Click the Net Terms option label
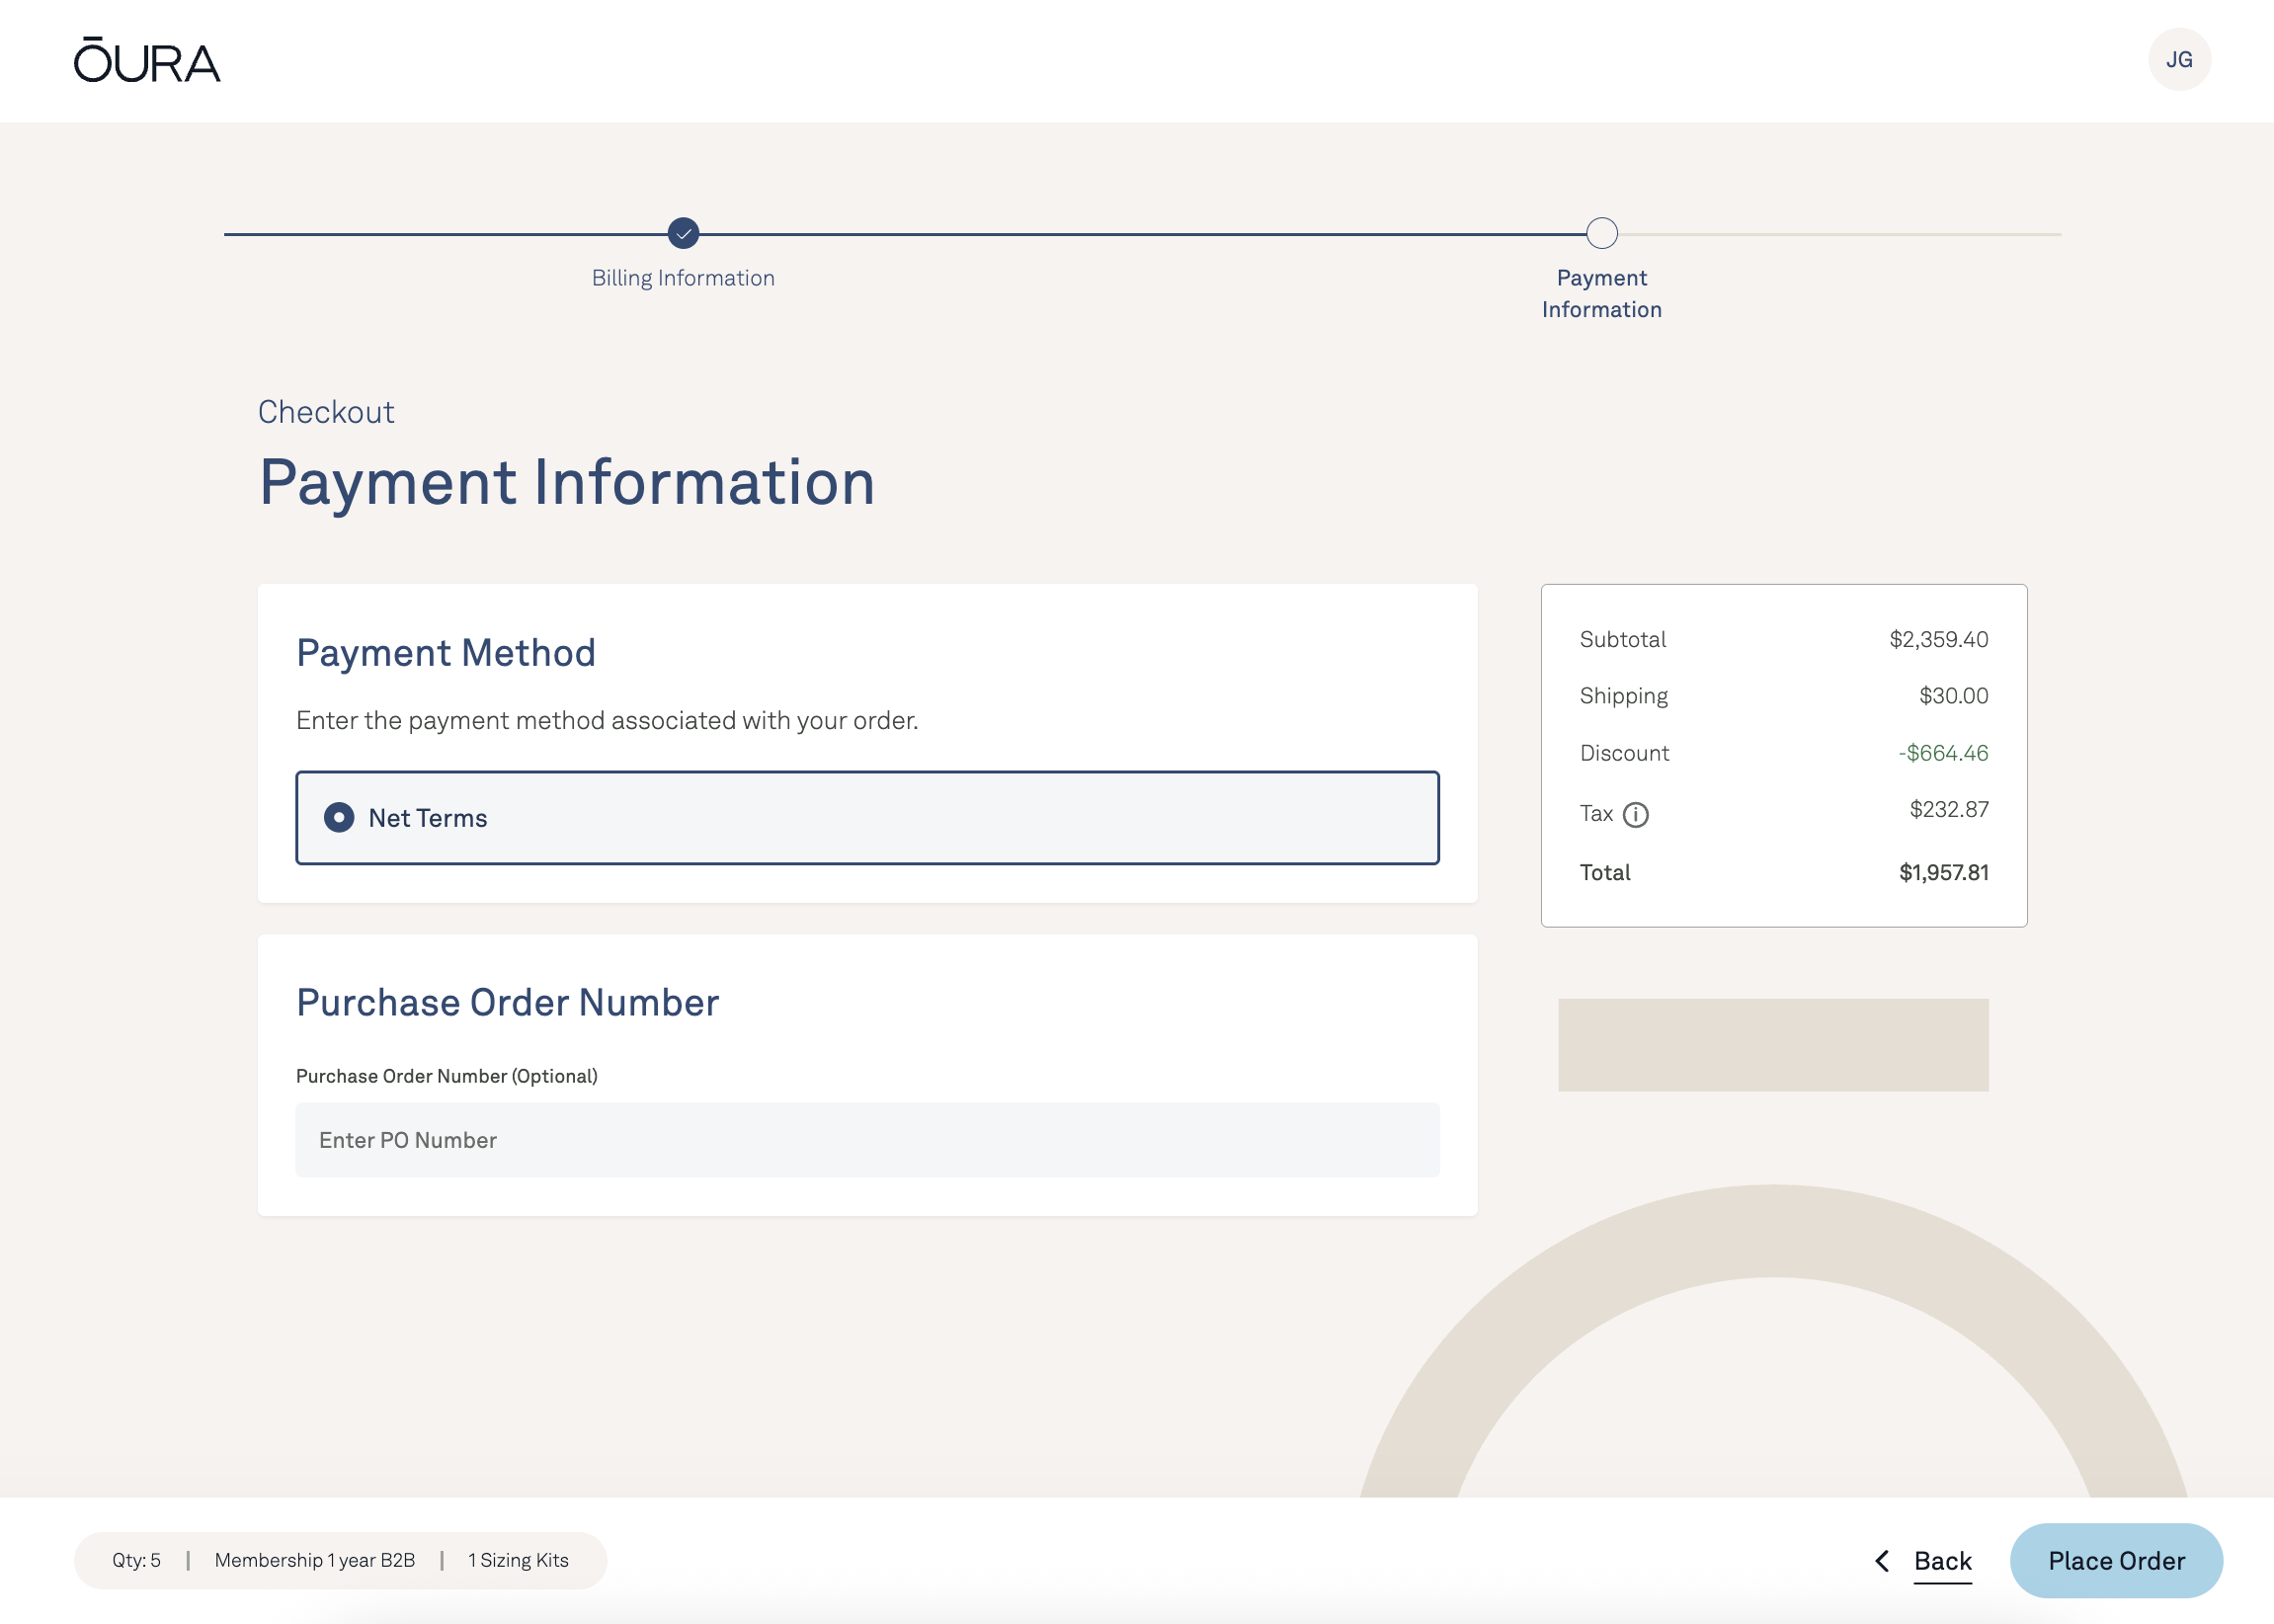This screenshot has height=1624, width=2274. [428, 818]
